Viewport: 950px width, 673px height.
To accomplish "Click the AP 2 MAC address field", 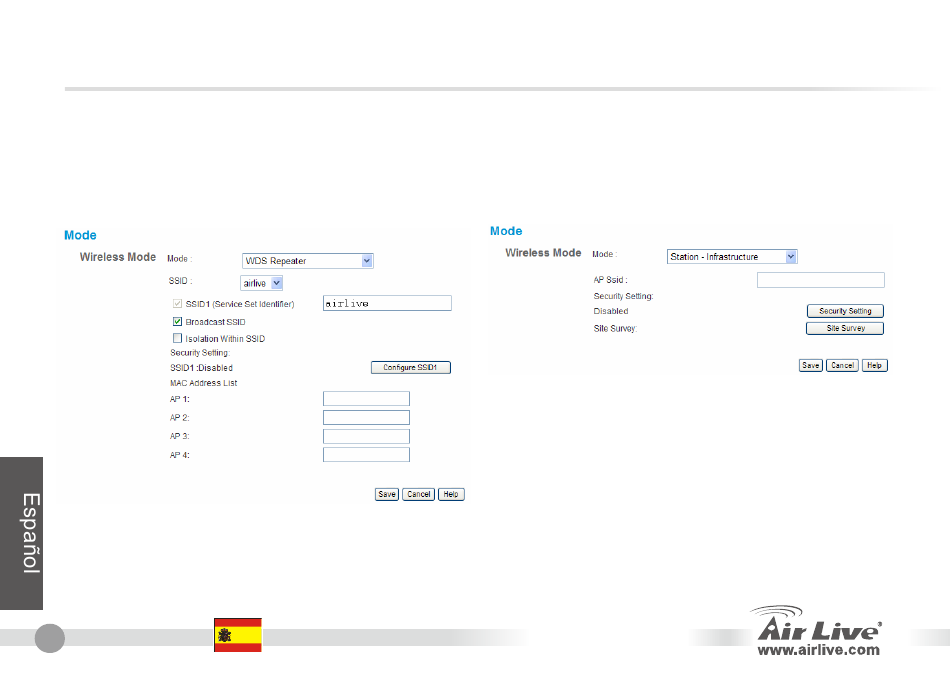I will [x=367, y=417].
